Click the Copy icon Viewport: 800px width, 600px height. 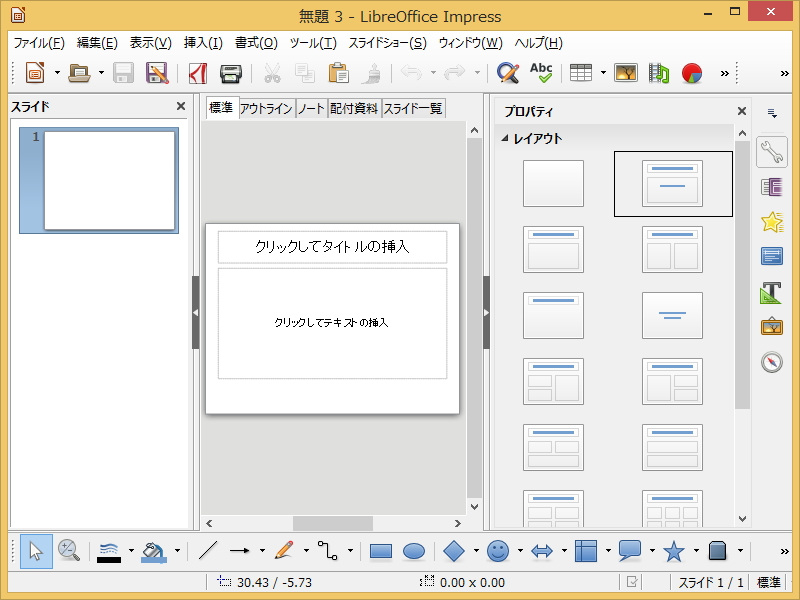[305, 73]
